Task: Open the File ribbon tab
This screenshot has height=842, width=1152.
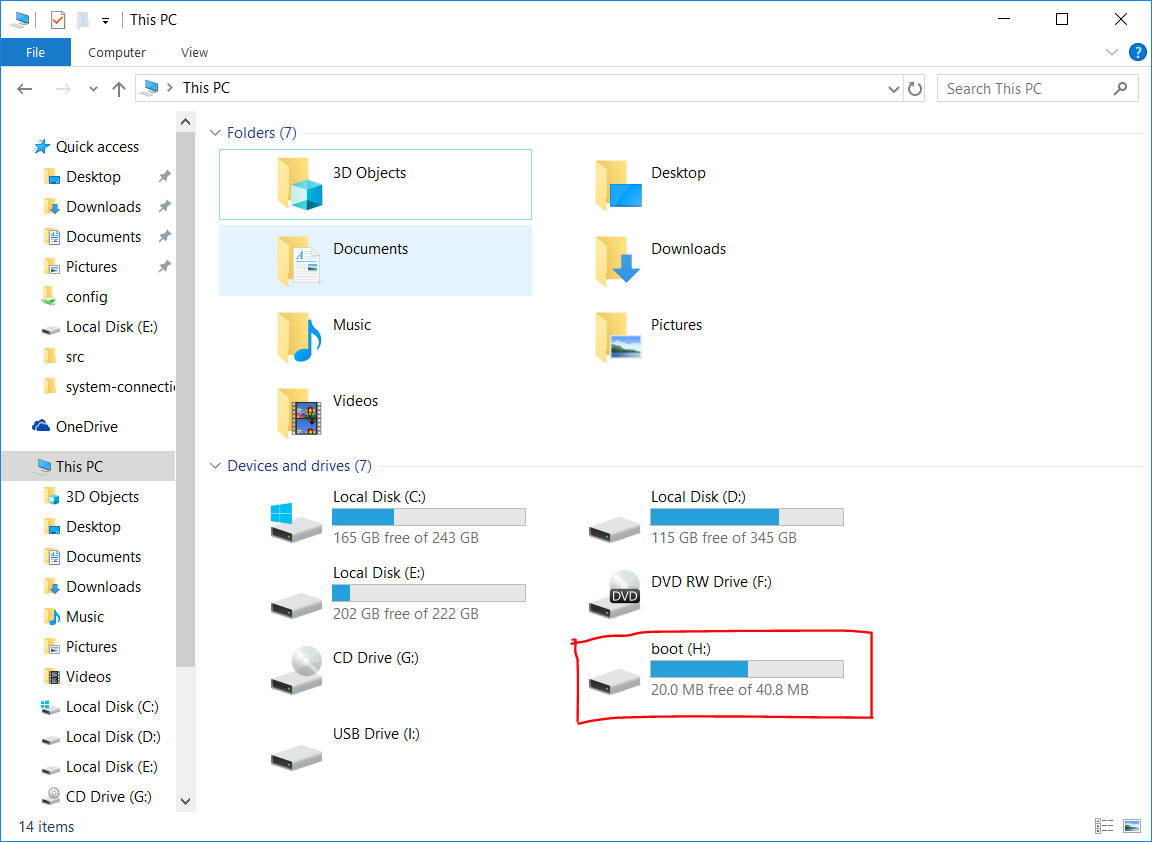Action: (35, 52)
